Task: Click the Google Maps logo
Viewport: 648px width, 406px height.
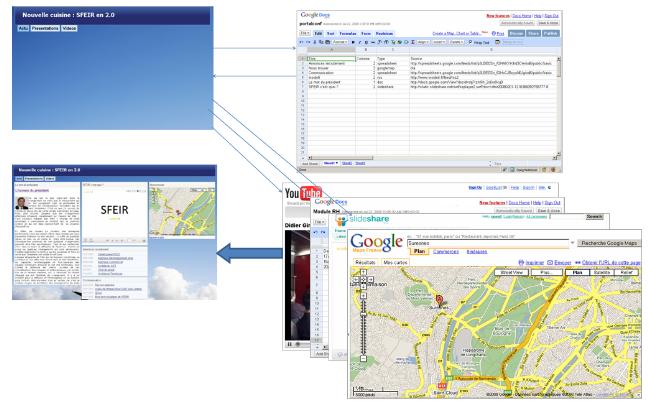Action: 376,243
